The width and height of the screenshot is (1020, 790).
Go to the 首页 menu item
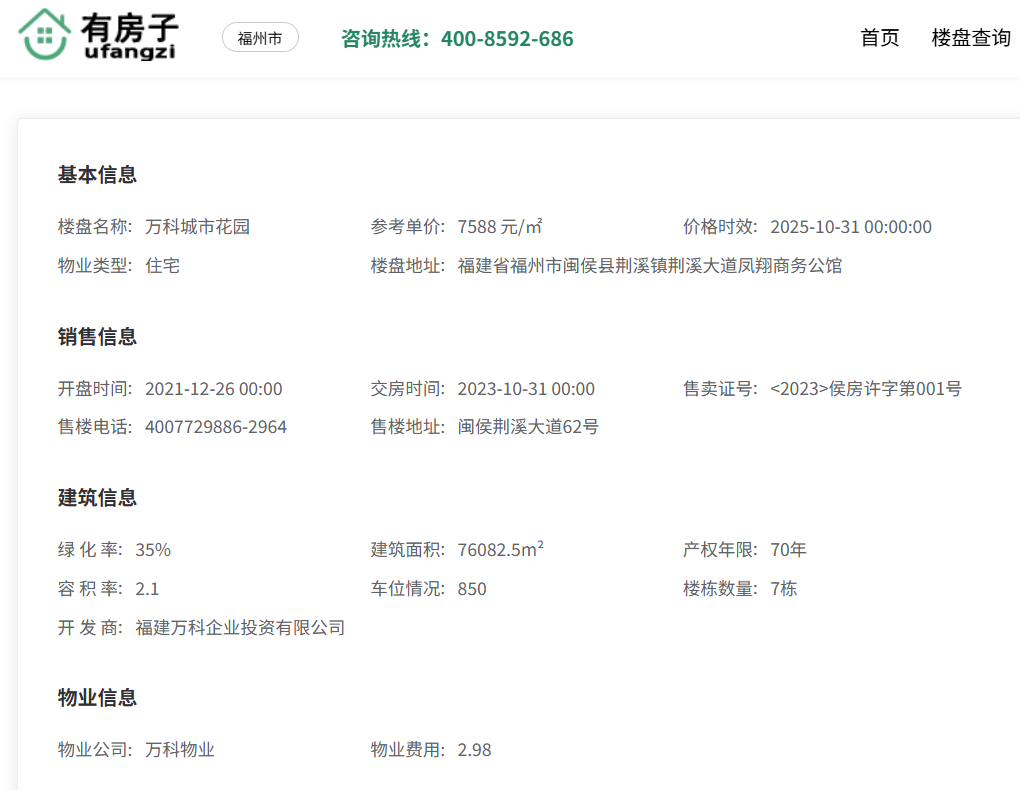click(880, 38)
